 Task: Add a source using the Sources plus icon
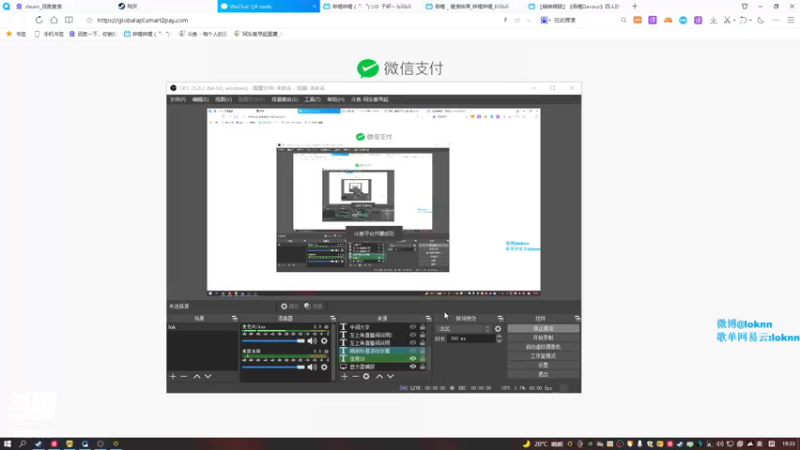344,377
